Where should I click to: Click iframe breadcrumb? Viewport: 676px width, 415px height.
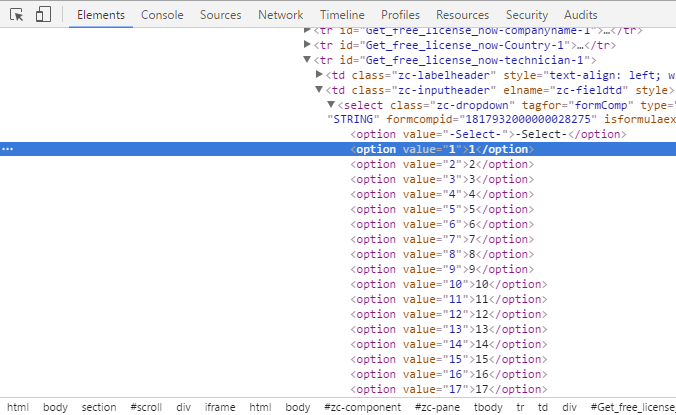[x=220, y=407]
